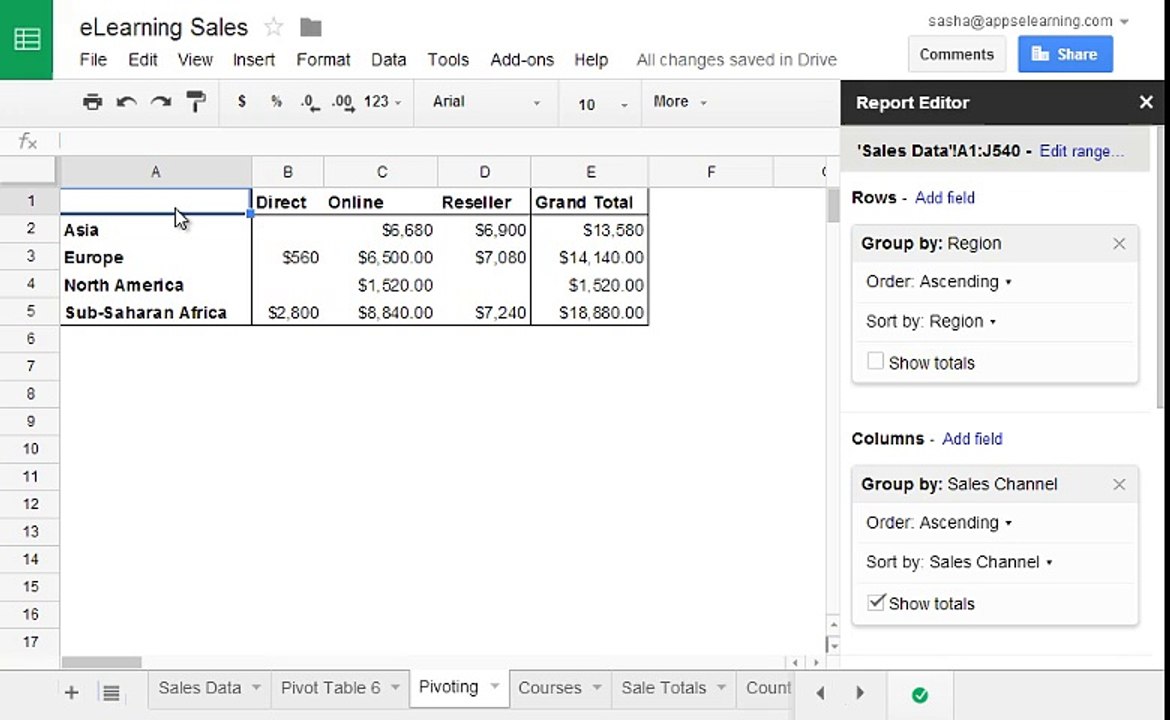Open the Format menu

[x=323, y=60]
